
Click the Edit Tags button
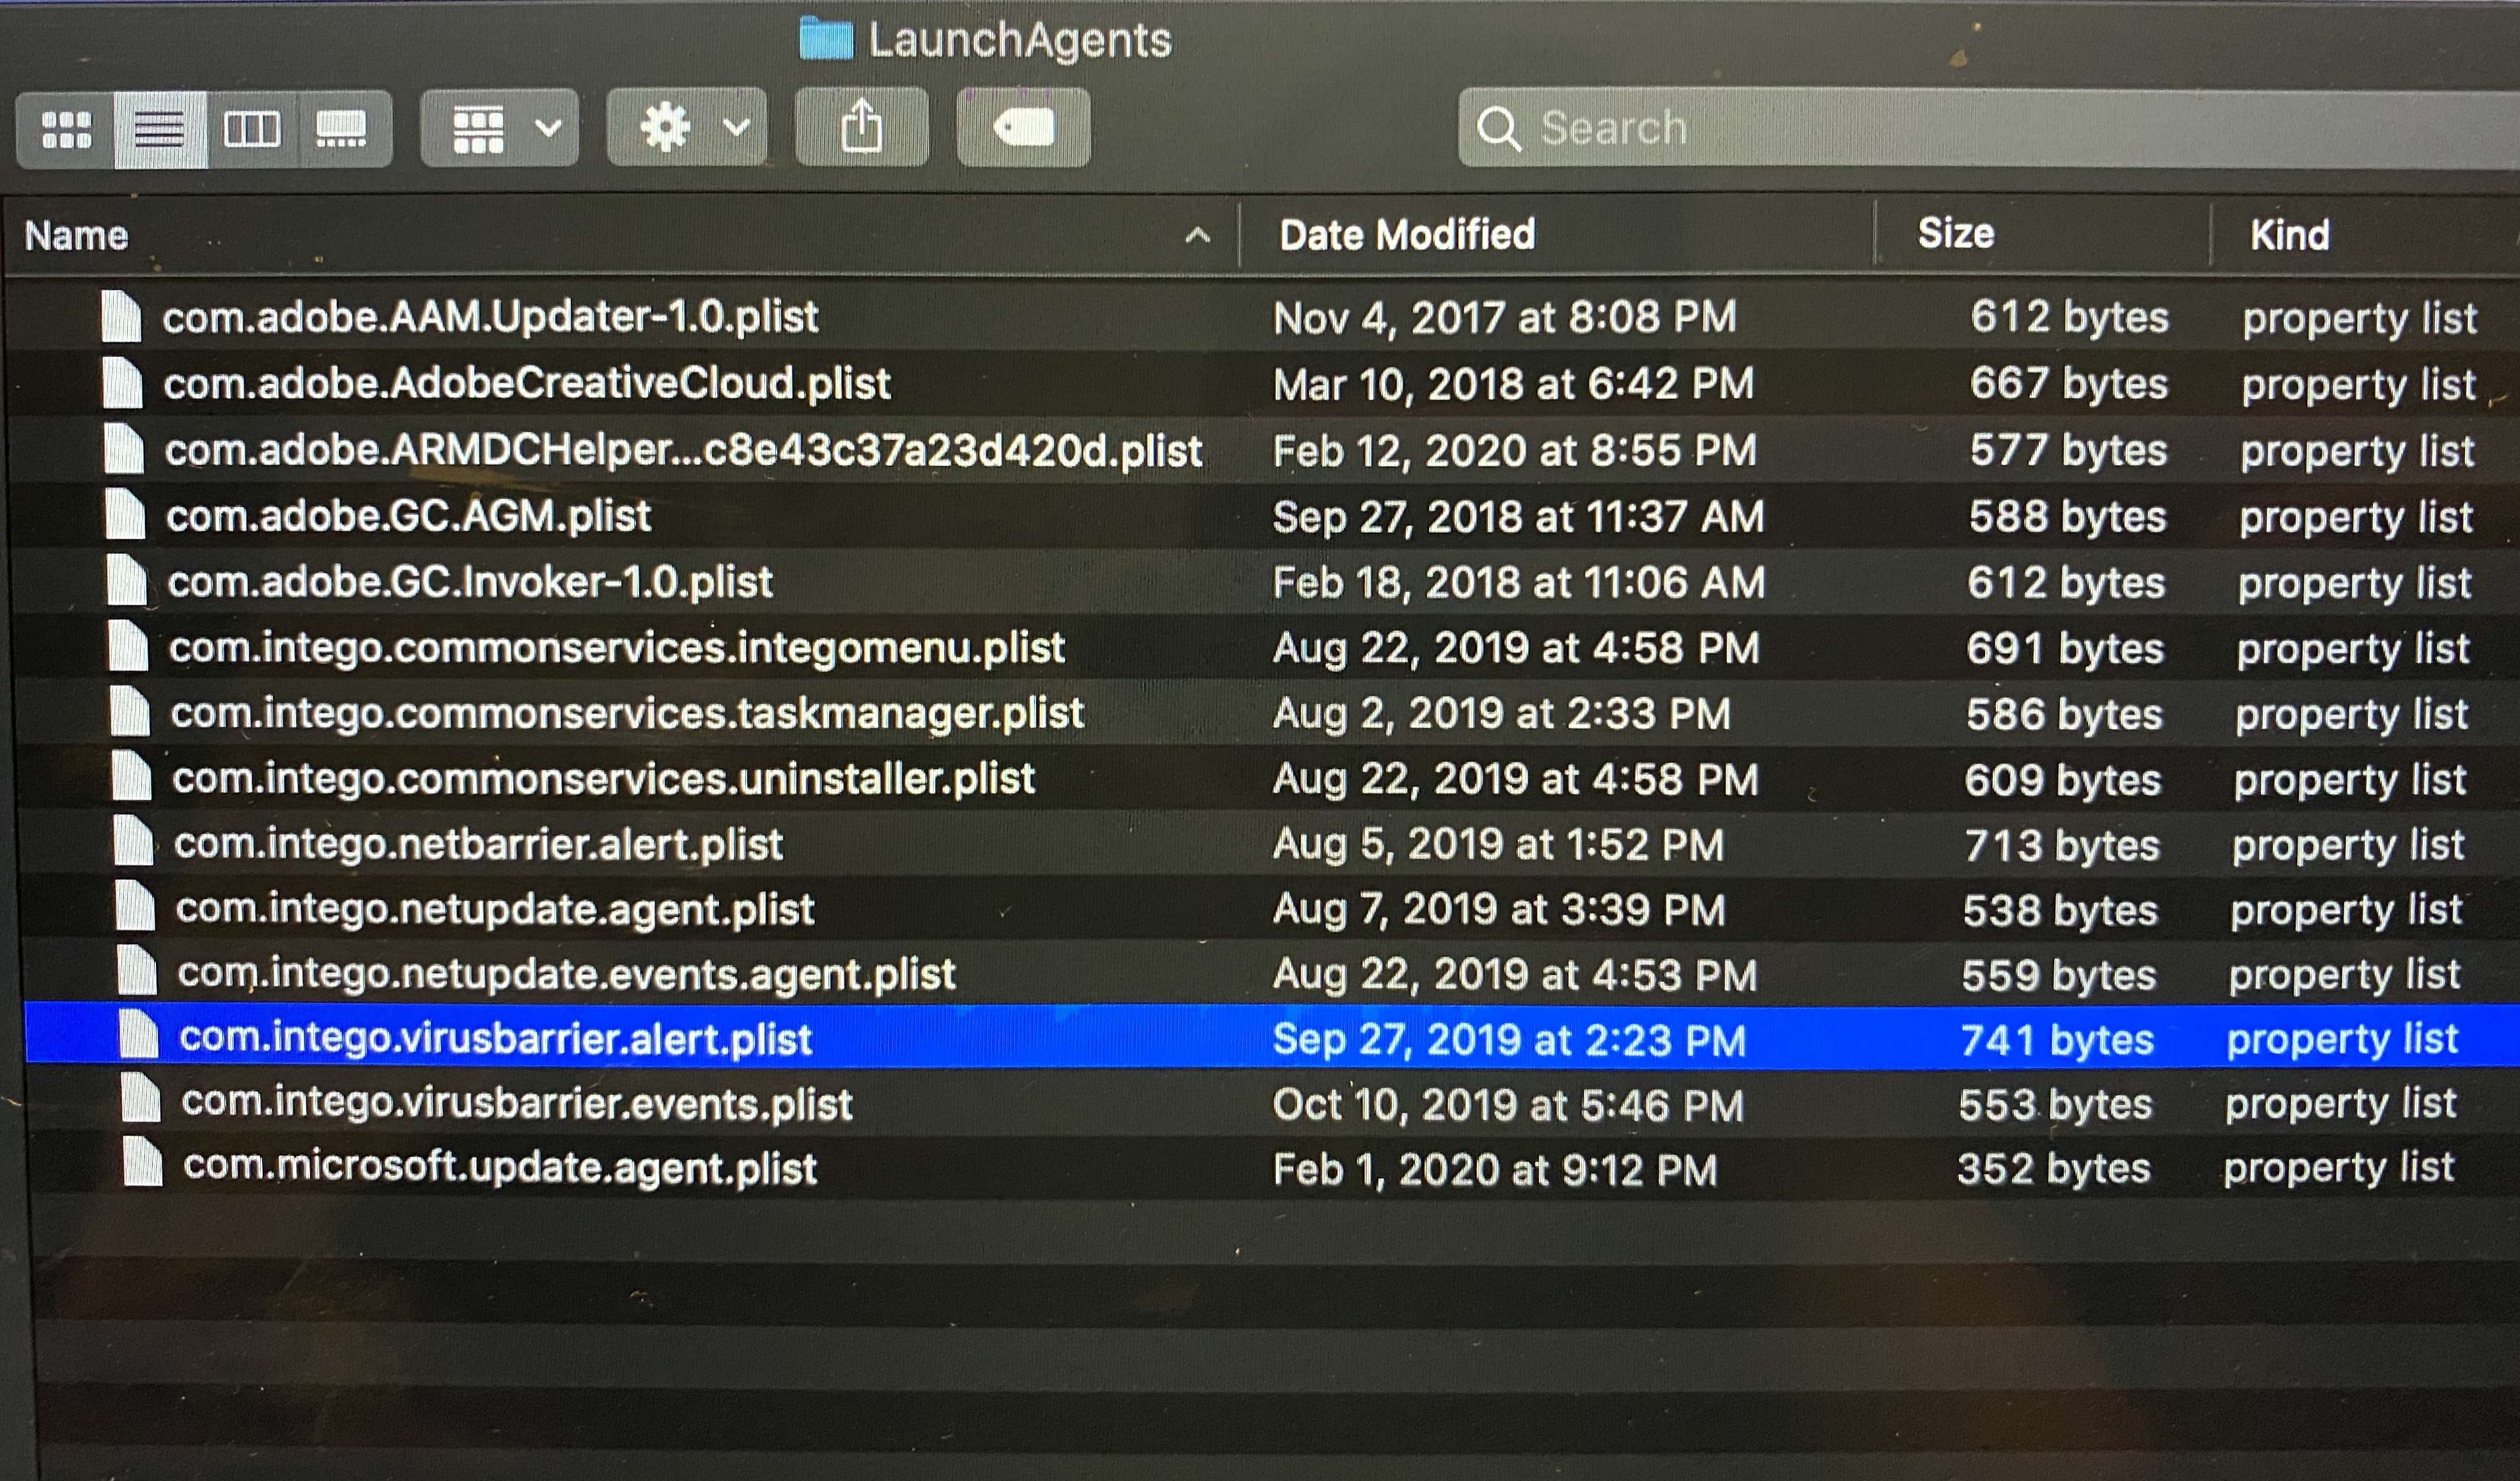(1023, 127)
